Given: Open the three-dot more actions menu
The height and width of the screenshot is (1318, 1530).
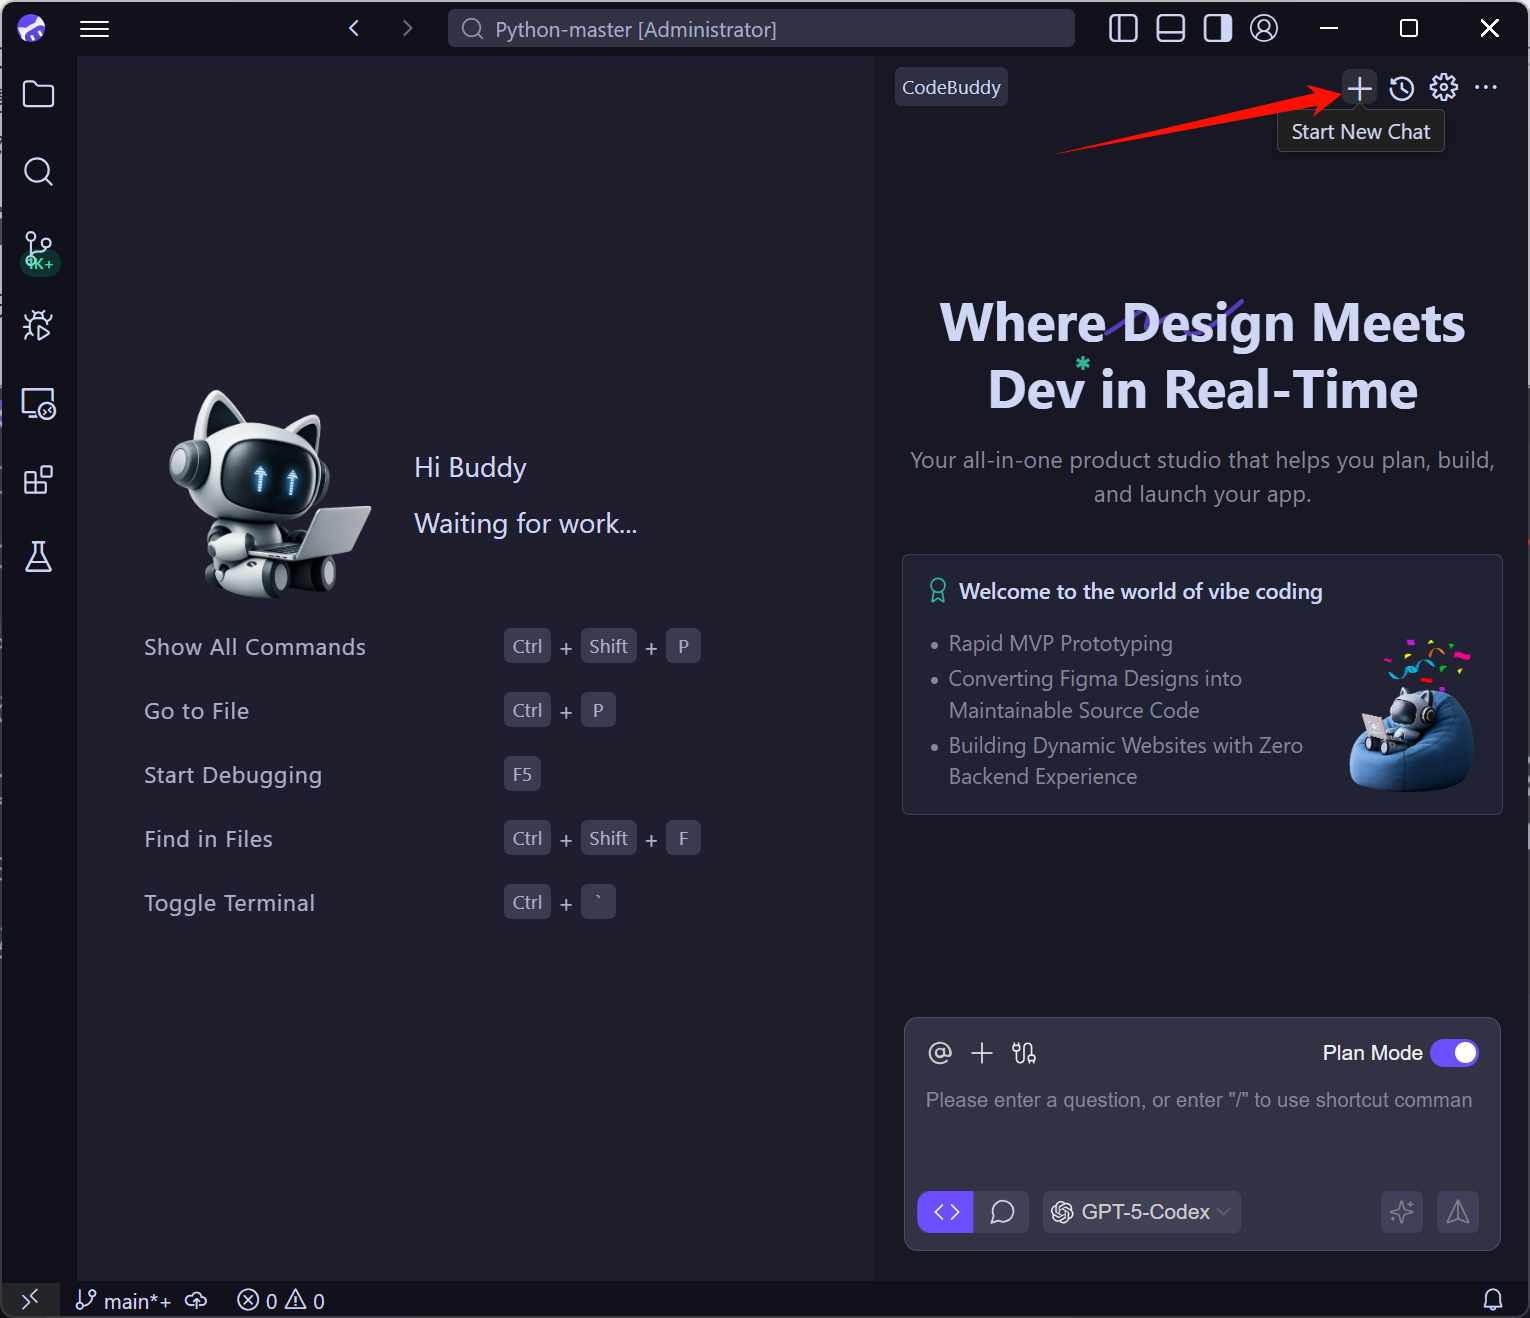Looking at the screenshot, I should (x=1486, y=88).
